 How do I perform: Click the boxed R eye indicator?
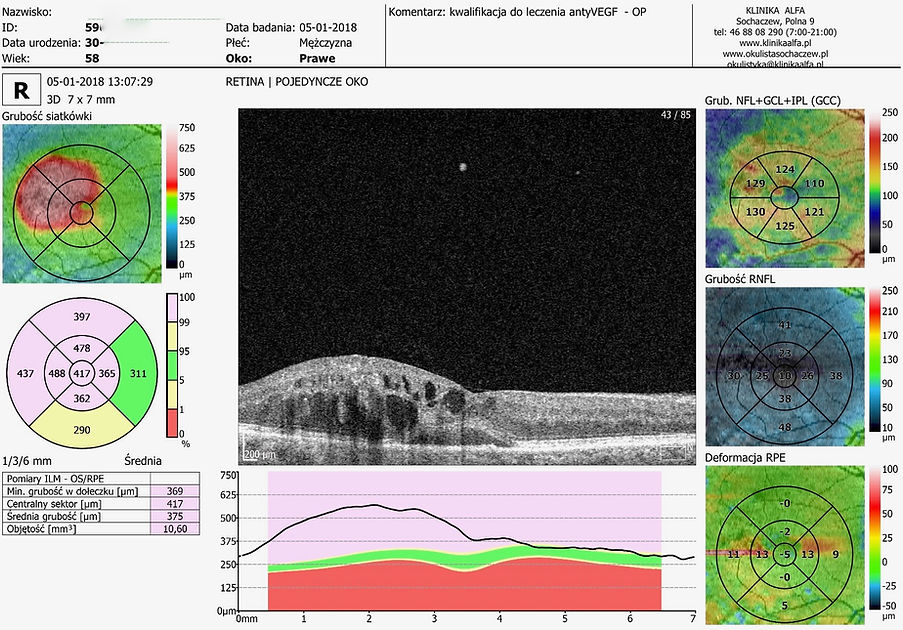pos(21,90)
